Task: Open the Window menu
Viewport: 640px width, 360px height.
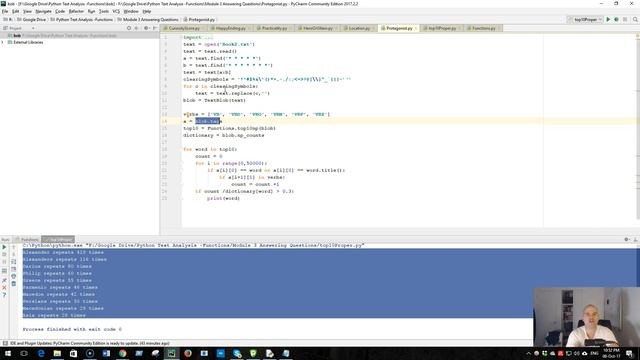Action: tap(131, 11)
